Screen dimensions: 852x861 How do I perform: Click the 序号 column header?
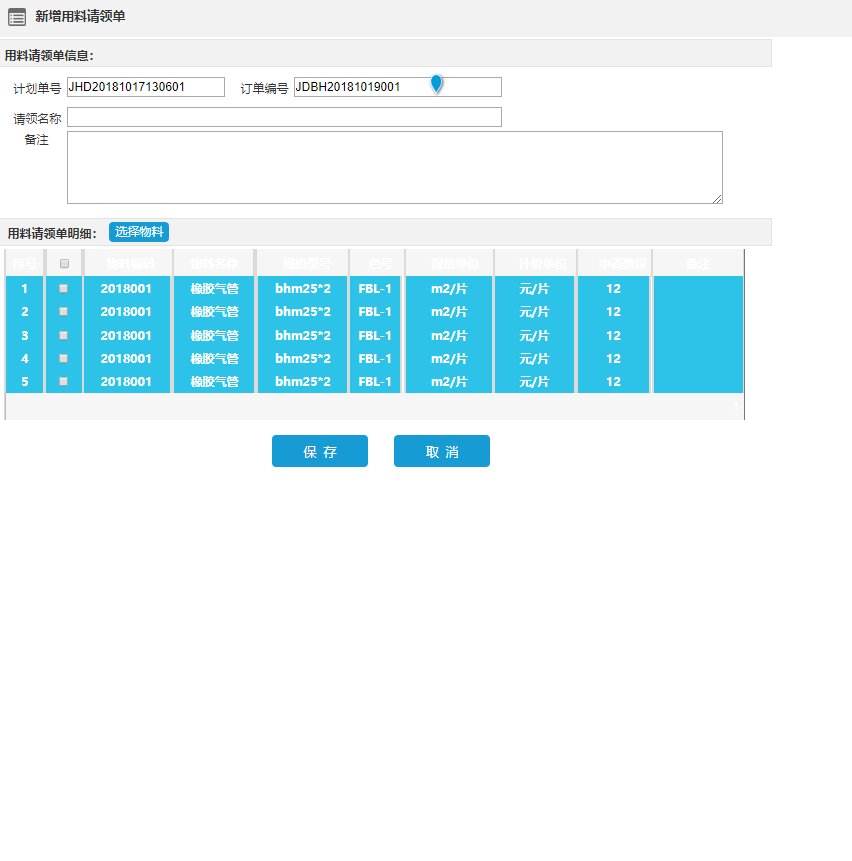[x=25, y=264]
